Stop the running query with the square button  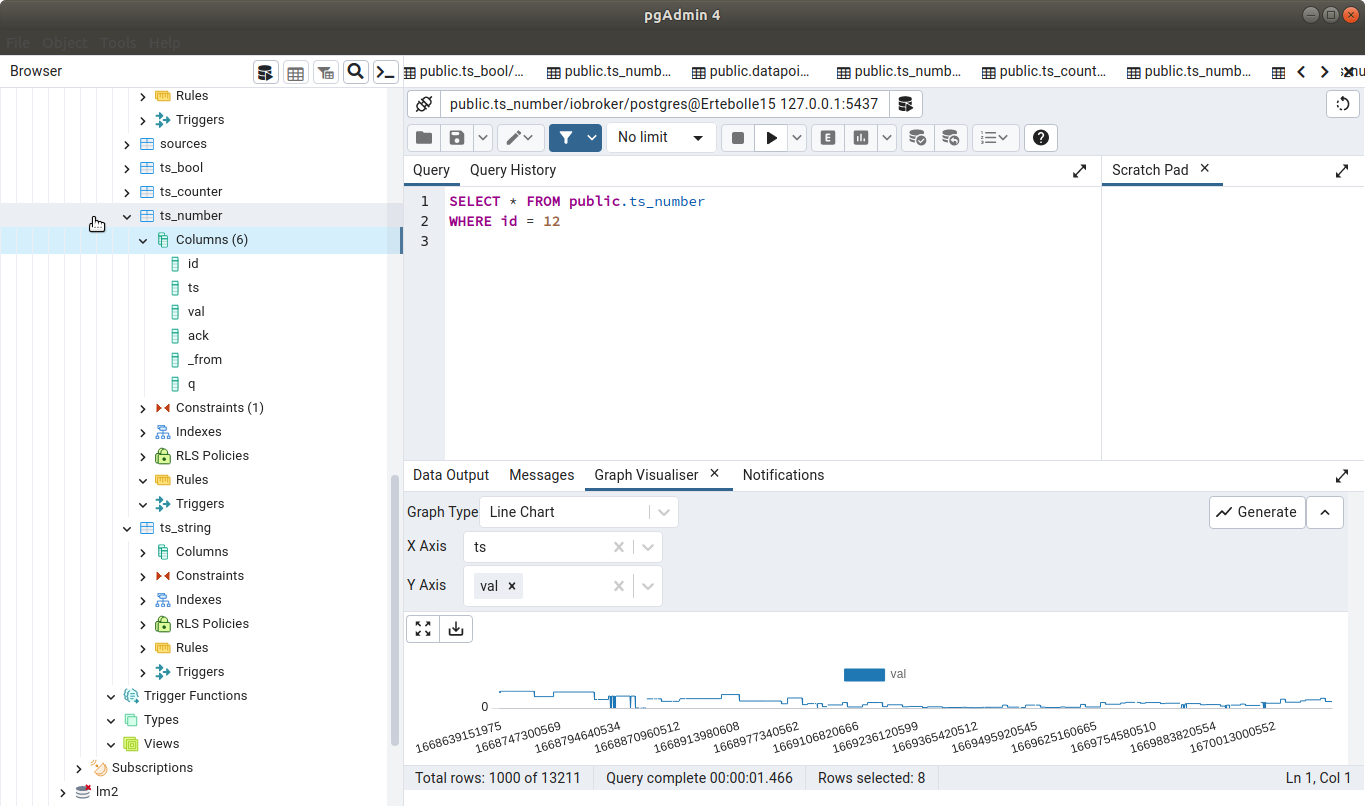click(x=738, y=138)
